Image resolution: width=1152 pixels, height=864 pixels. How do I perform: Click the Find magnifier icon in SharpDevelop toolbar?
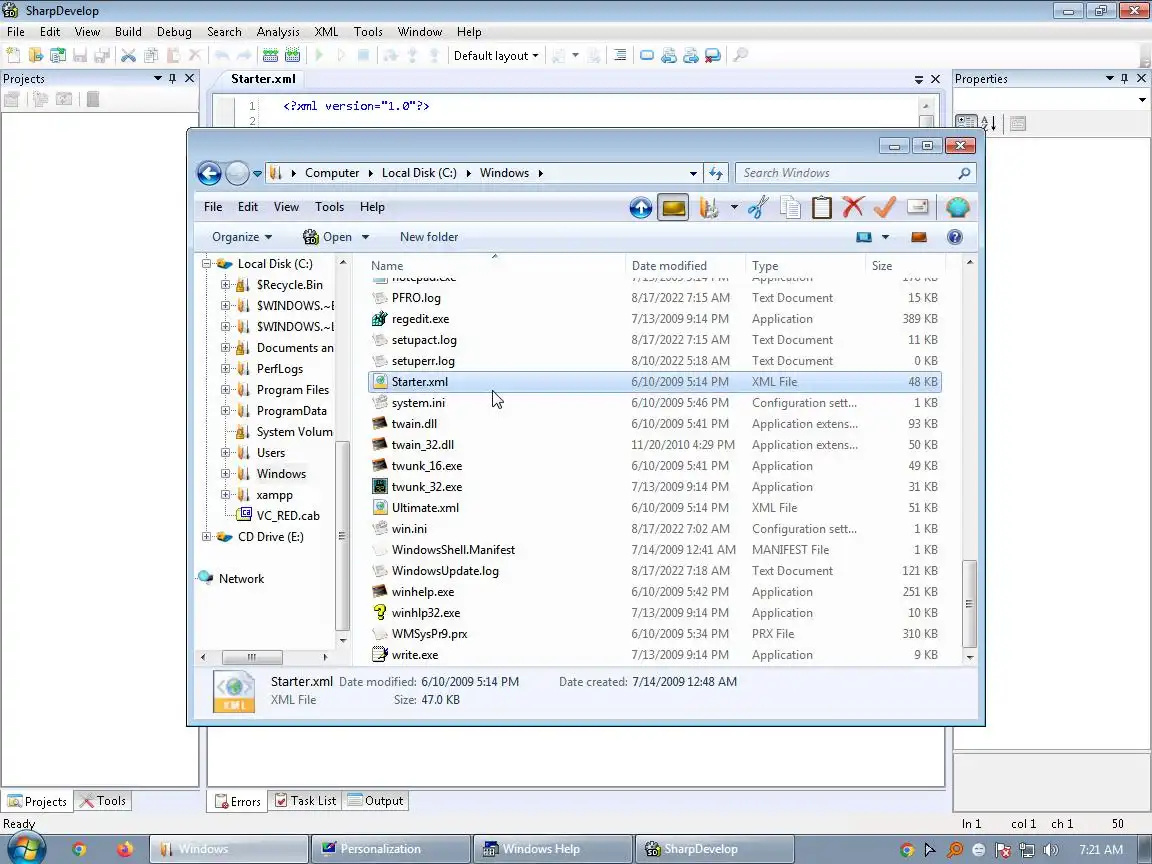coord(741,55)
